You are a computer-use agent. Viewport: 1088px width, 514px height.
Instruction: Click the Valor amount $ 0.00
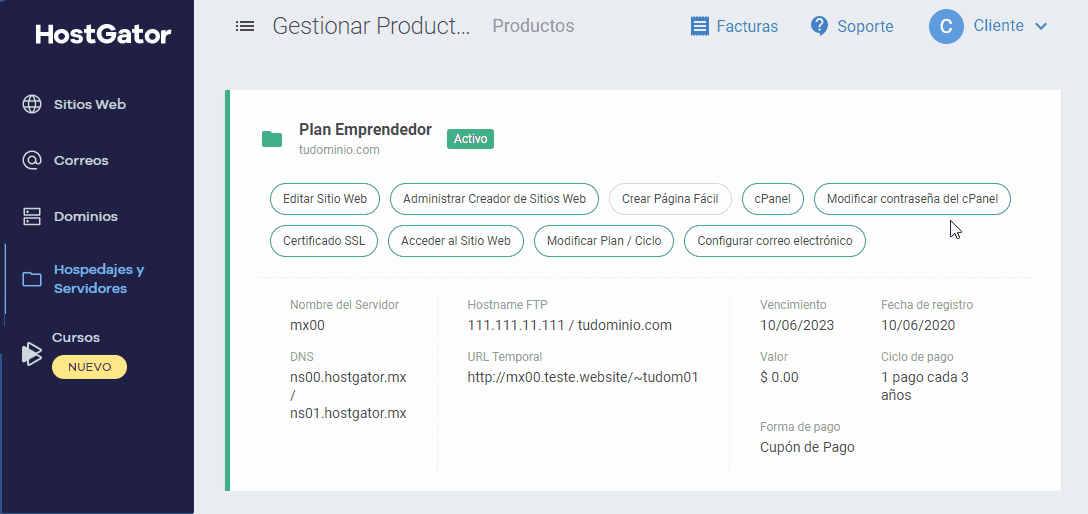tap(779, 378)
